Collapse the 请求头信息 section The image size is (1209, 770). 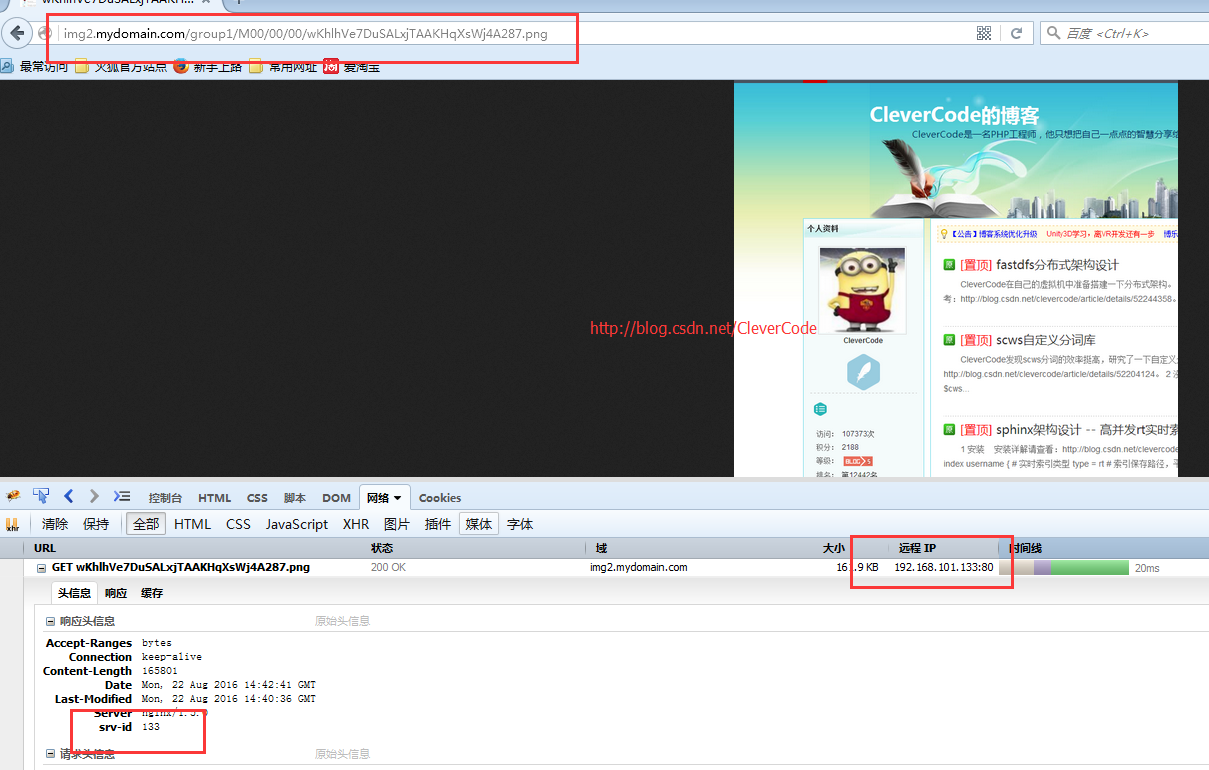(50, 754)
